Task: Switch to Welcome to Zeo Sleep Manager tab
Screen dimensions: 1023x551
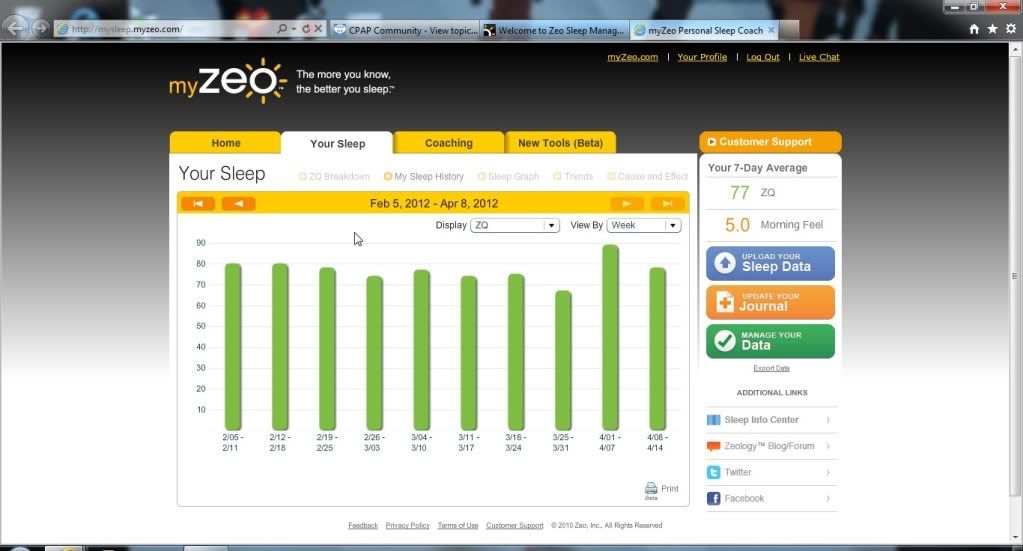Action: point(555,30)
